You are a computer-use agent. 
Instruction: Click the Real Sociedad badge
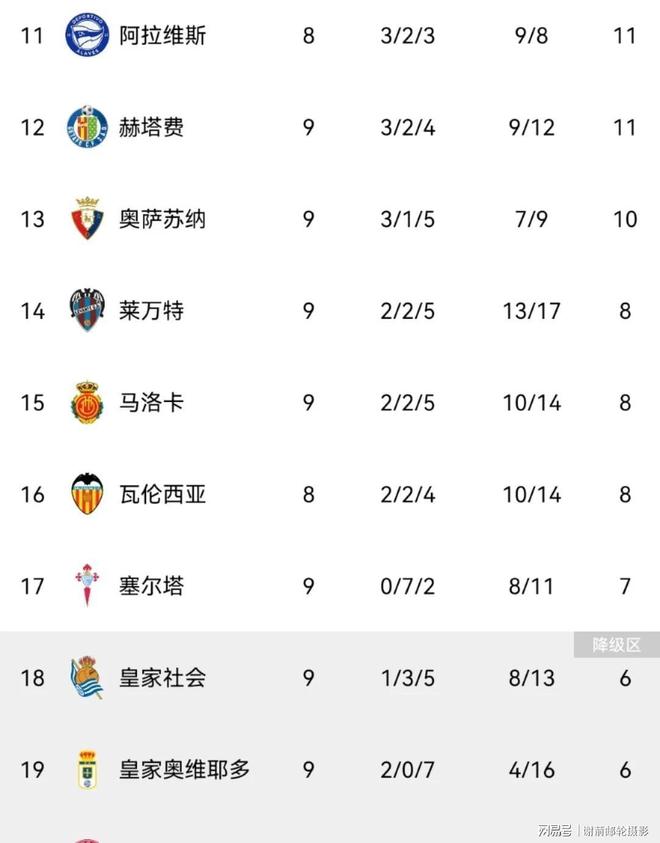pyautogui.click(x=87, y=678)
